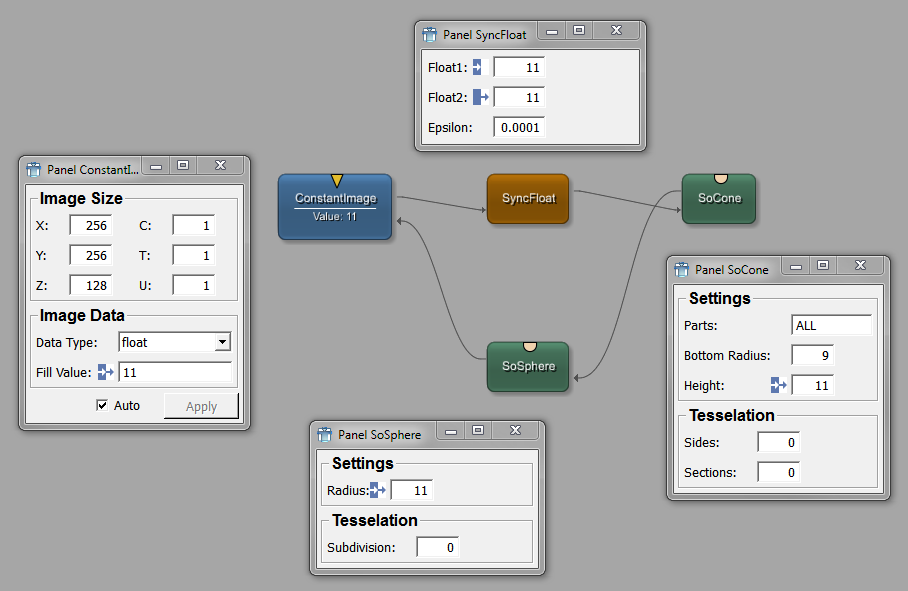Click the SoCone Parts field
This screenshot has width=908, height=591.
coord(831,325)
